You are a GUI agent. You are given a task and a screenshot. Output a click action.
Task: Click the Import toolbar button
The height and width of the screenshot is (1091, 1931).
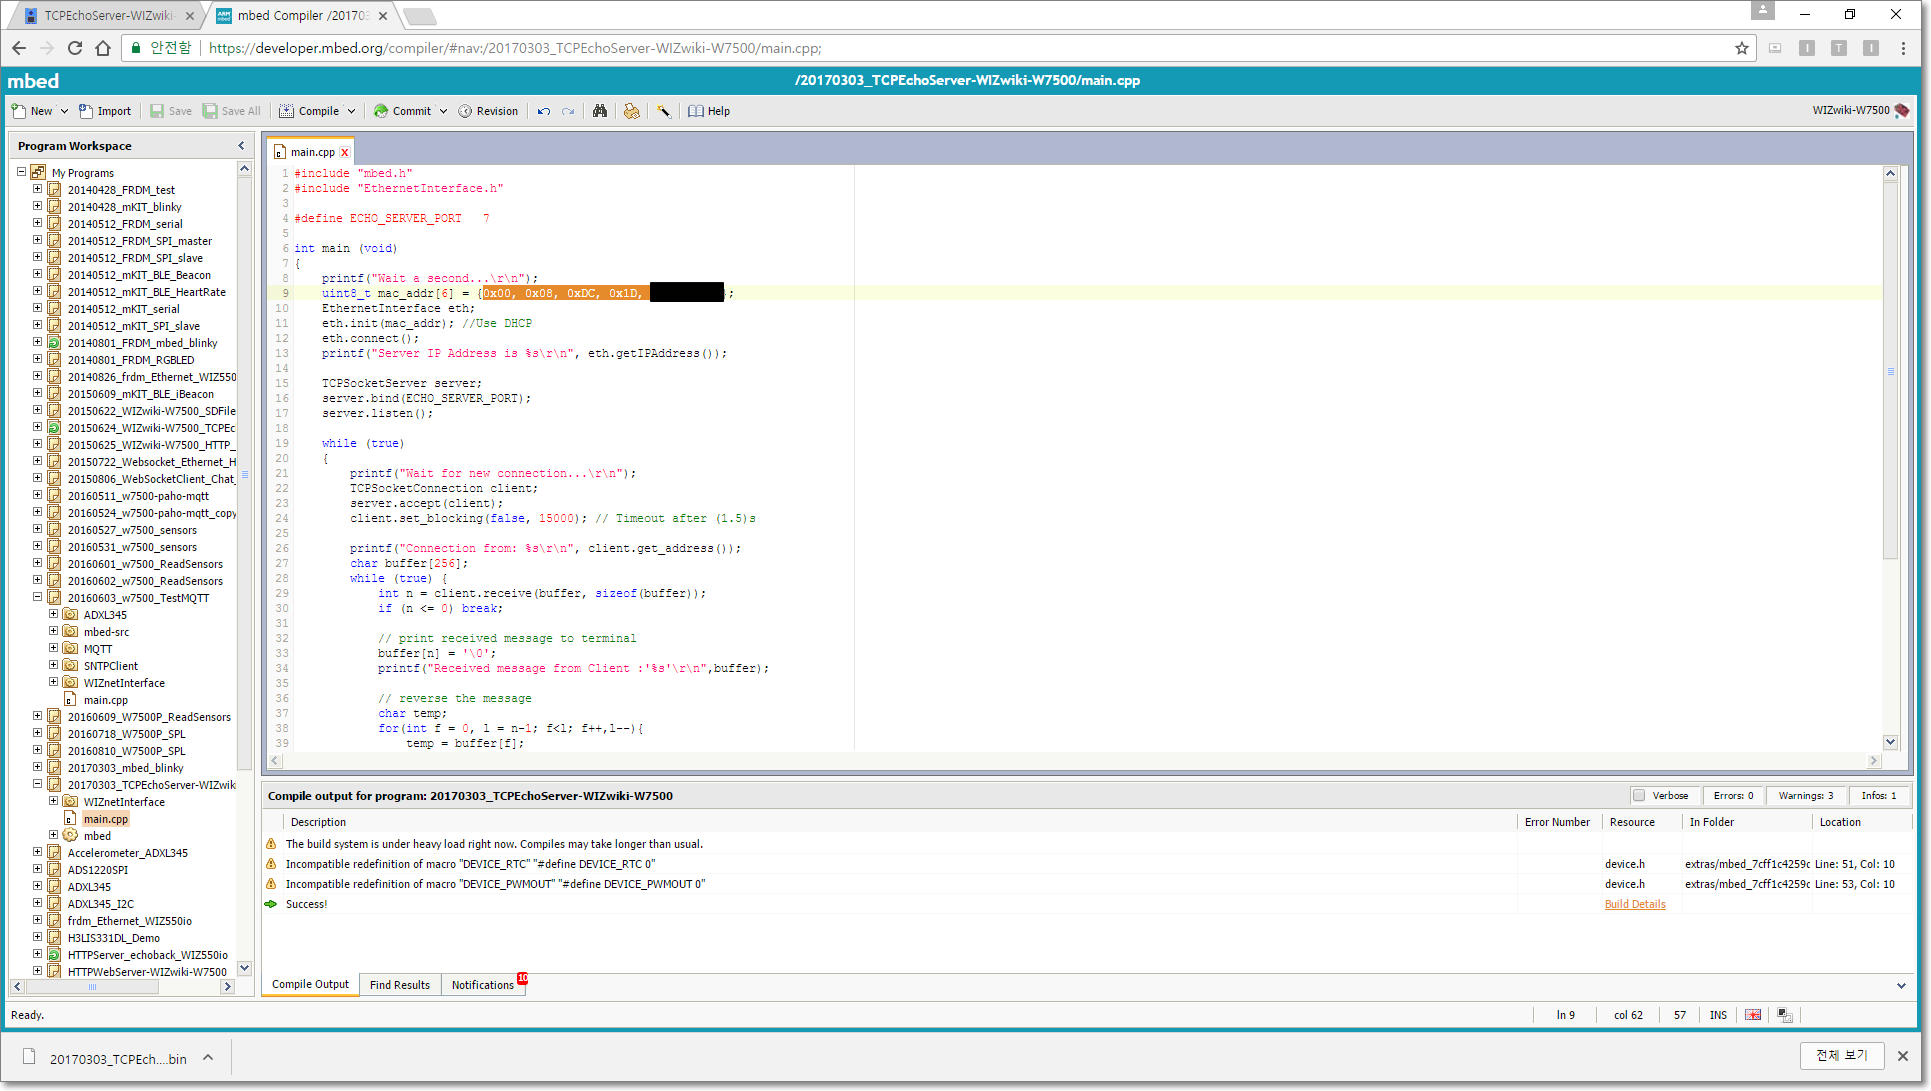click(x=105, y=111)
